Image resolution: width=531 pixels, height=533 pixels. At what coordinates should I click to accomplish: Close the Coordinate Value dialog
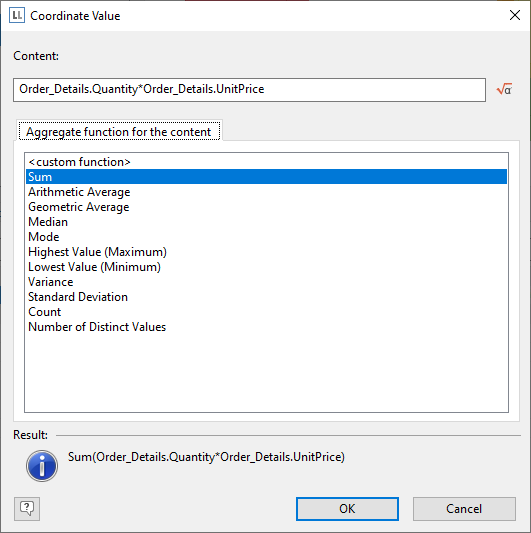515,15
